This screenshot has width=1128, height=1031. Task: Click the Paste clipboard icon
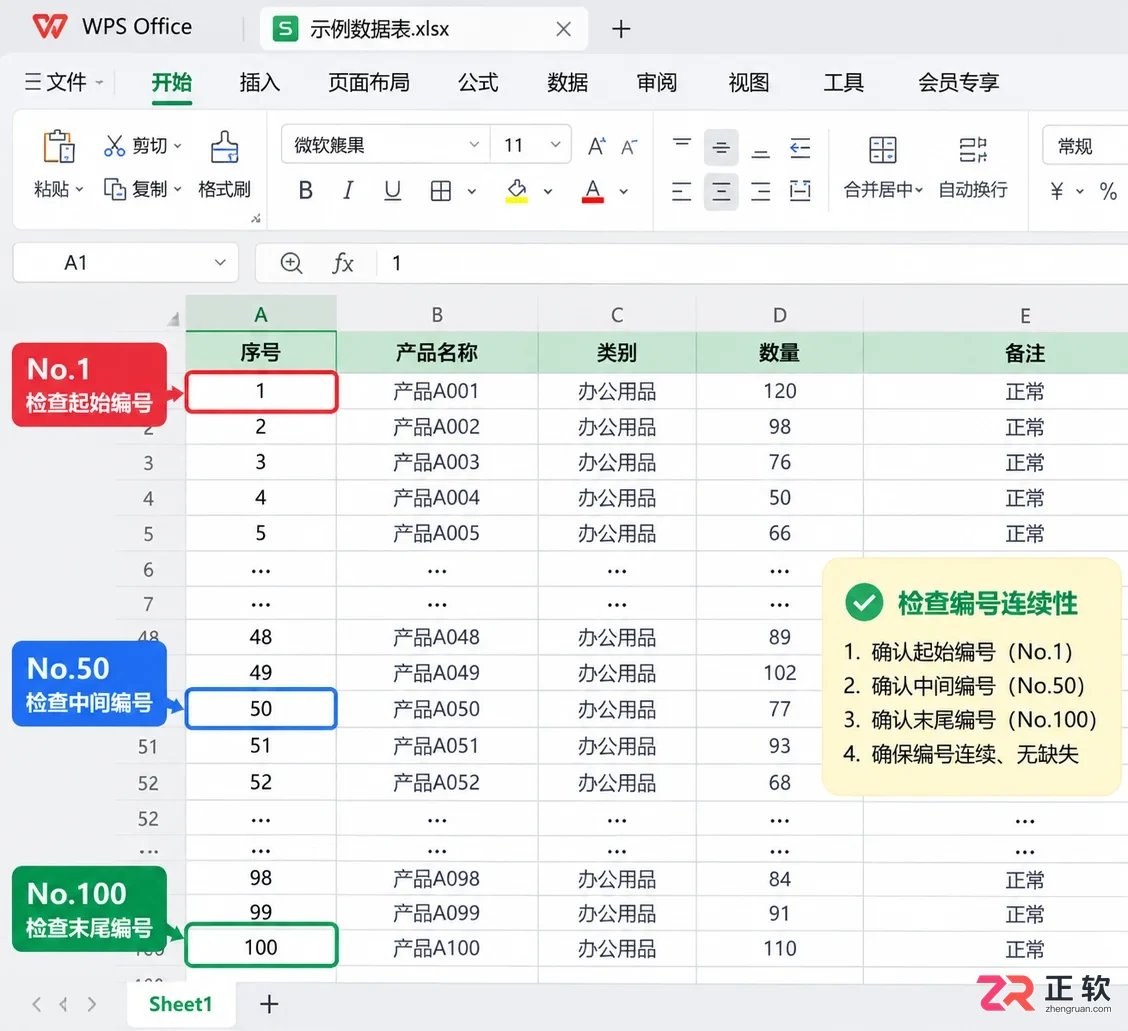tap(59, 147)
